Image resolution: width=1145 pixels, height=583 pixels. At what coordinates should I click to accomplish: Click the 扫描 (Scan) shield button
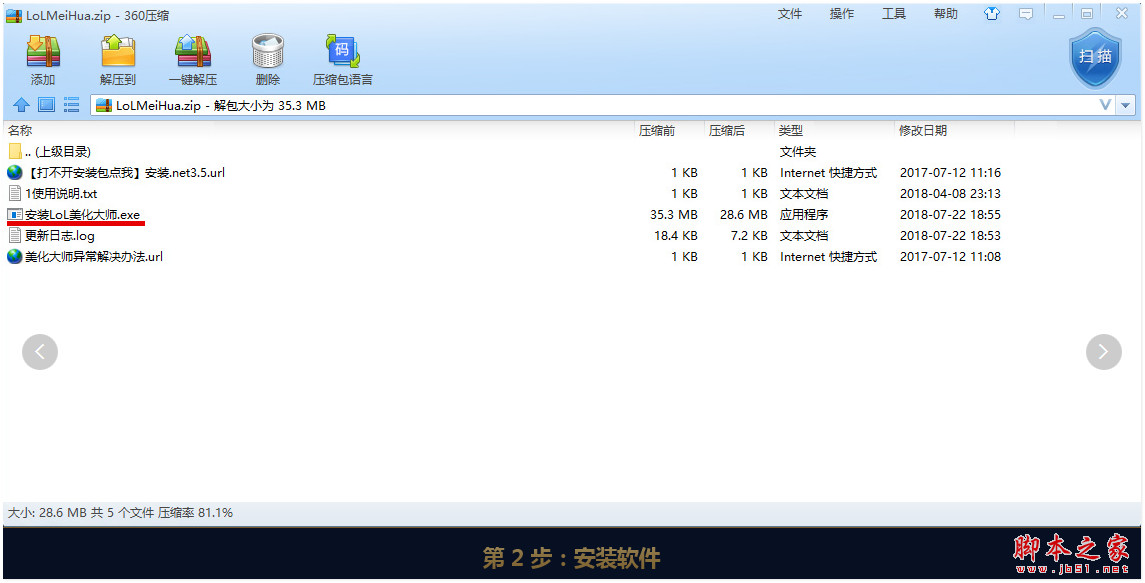pos(1095,58)
